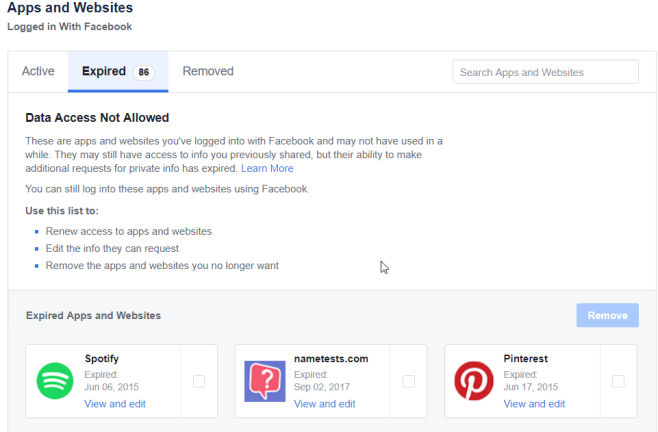Select the nametests.com checkbox

(x=408, y=381)
